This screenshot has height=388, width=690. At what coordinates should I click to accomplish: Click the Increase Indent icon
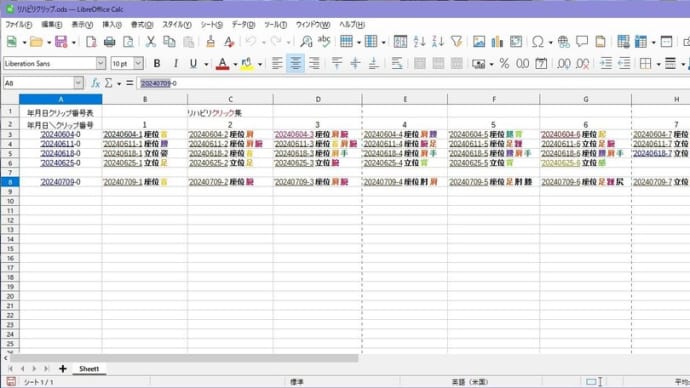[x=606, y=64]
